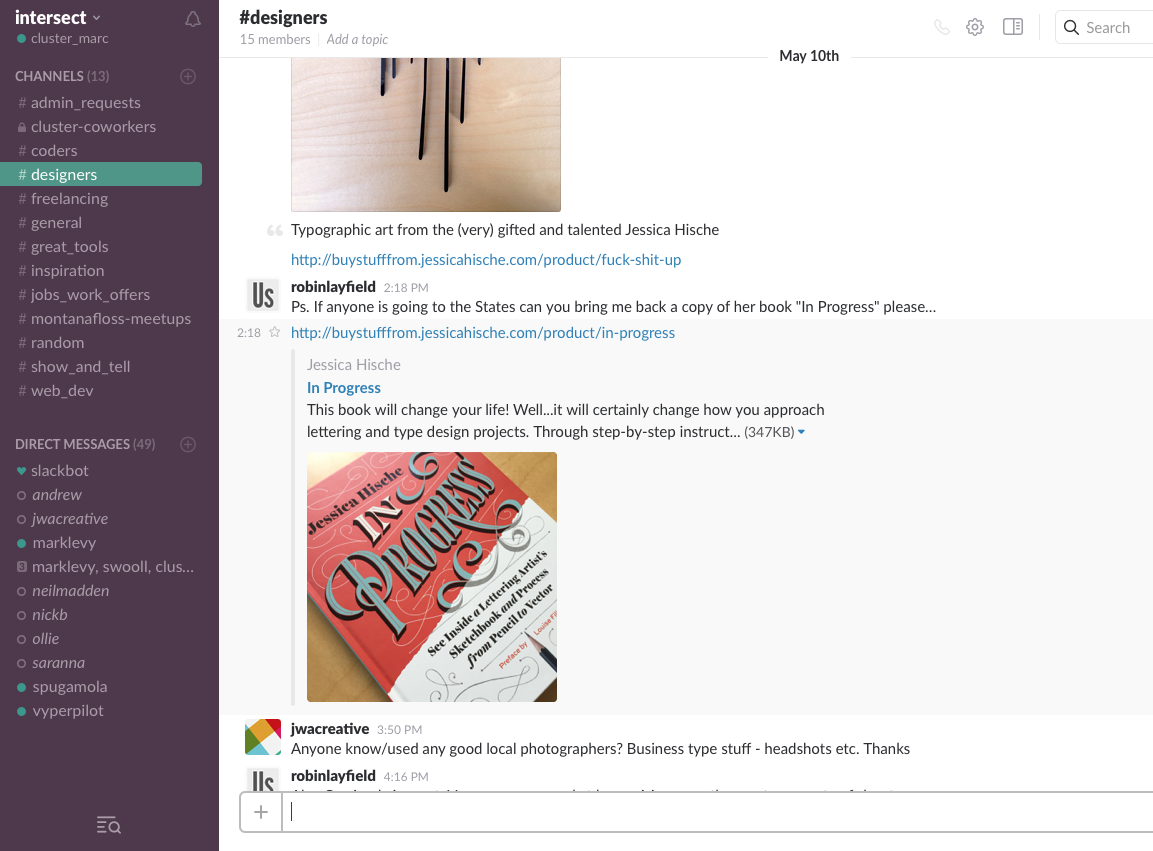1153x851 pixels.
Task: Open the in-progress product link
Action: 483,332
